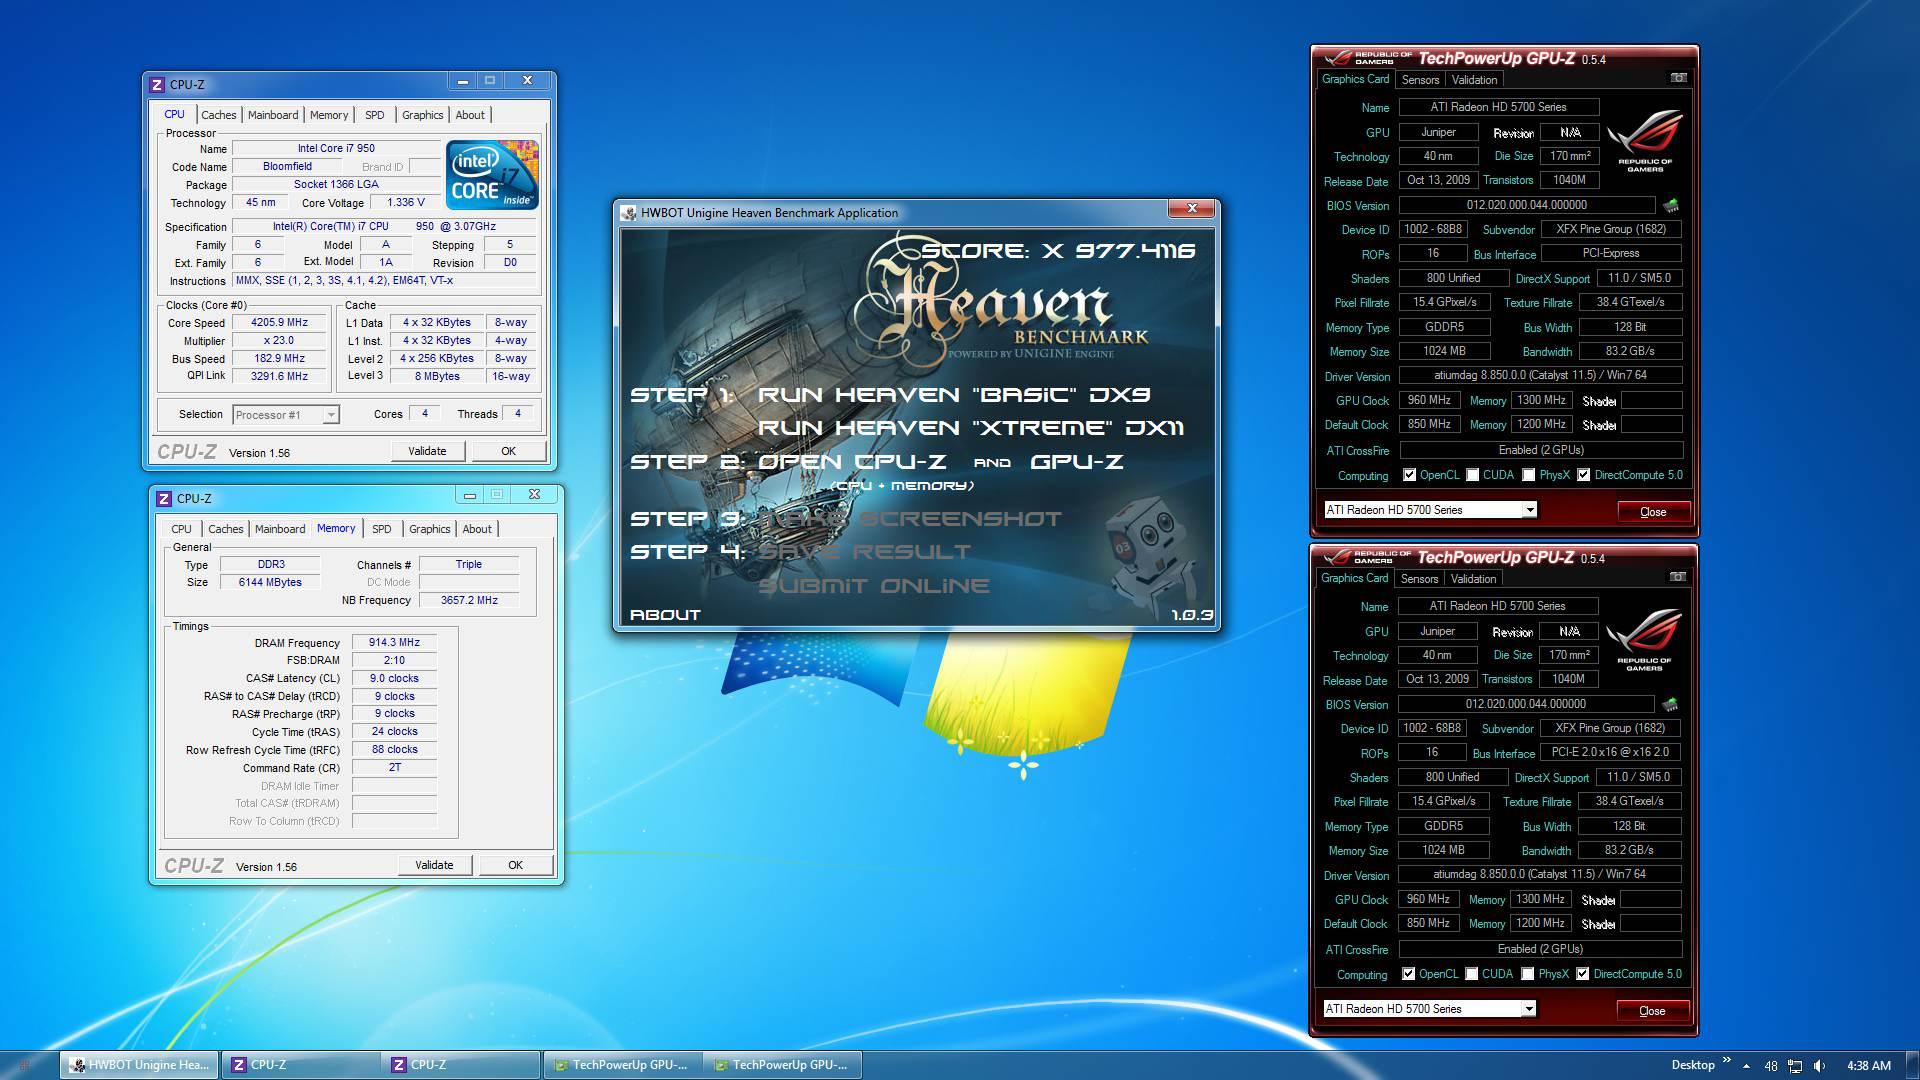Open the Sensors tab in the top GPU-Z window
This screenshot has height=1080, width=1920.
pyautogui.click(x=1420, y=80)
